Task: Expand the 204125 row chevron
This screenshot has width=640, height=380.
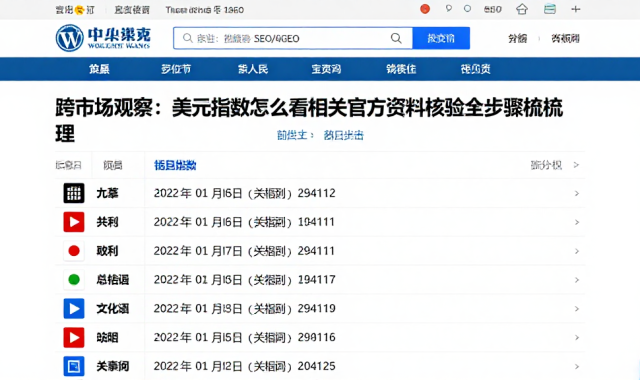Action: [577, 367]
